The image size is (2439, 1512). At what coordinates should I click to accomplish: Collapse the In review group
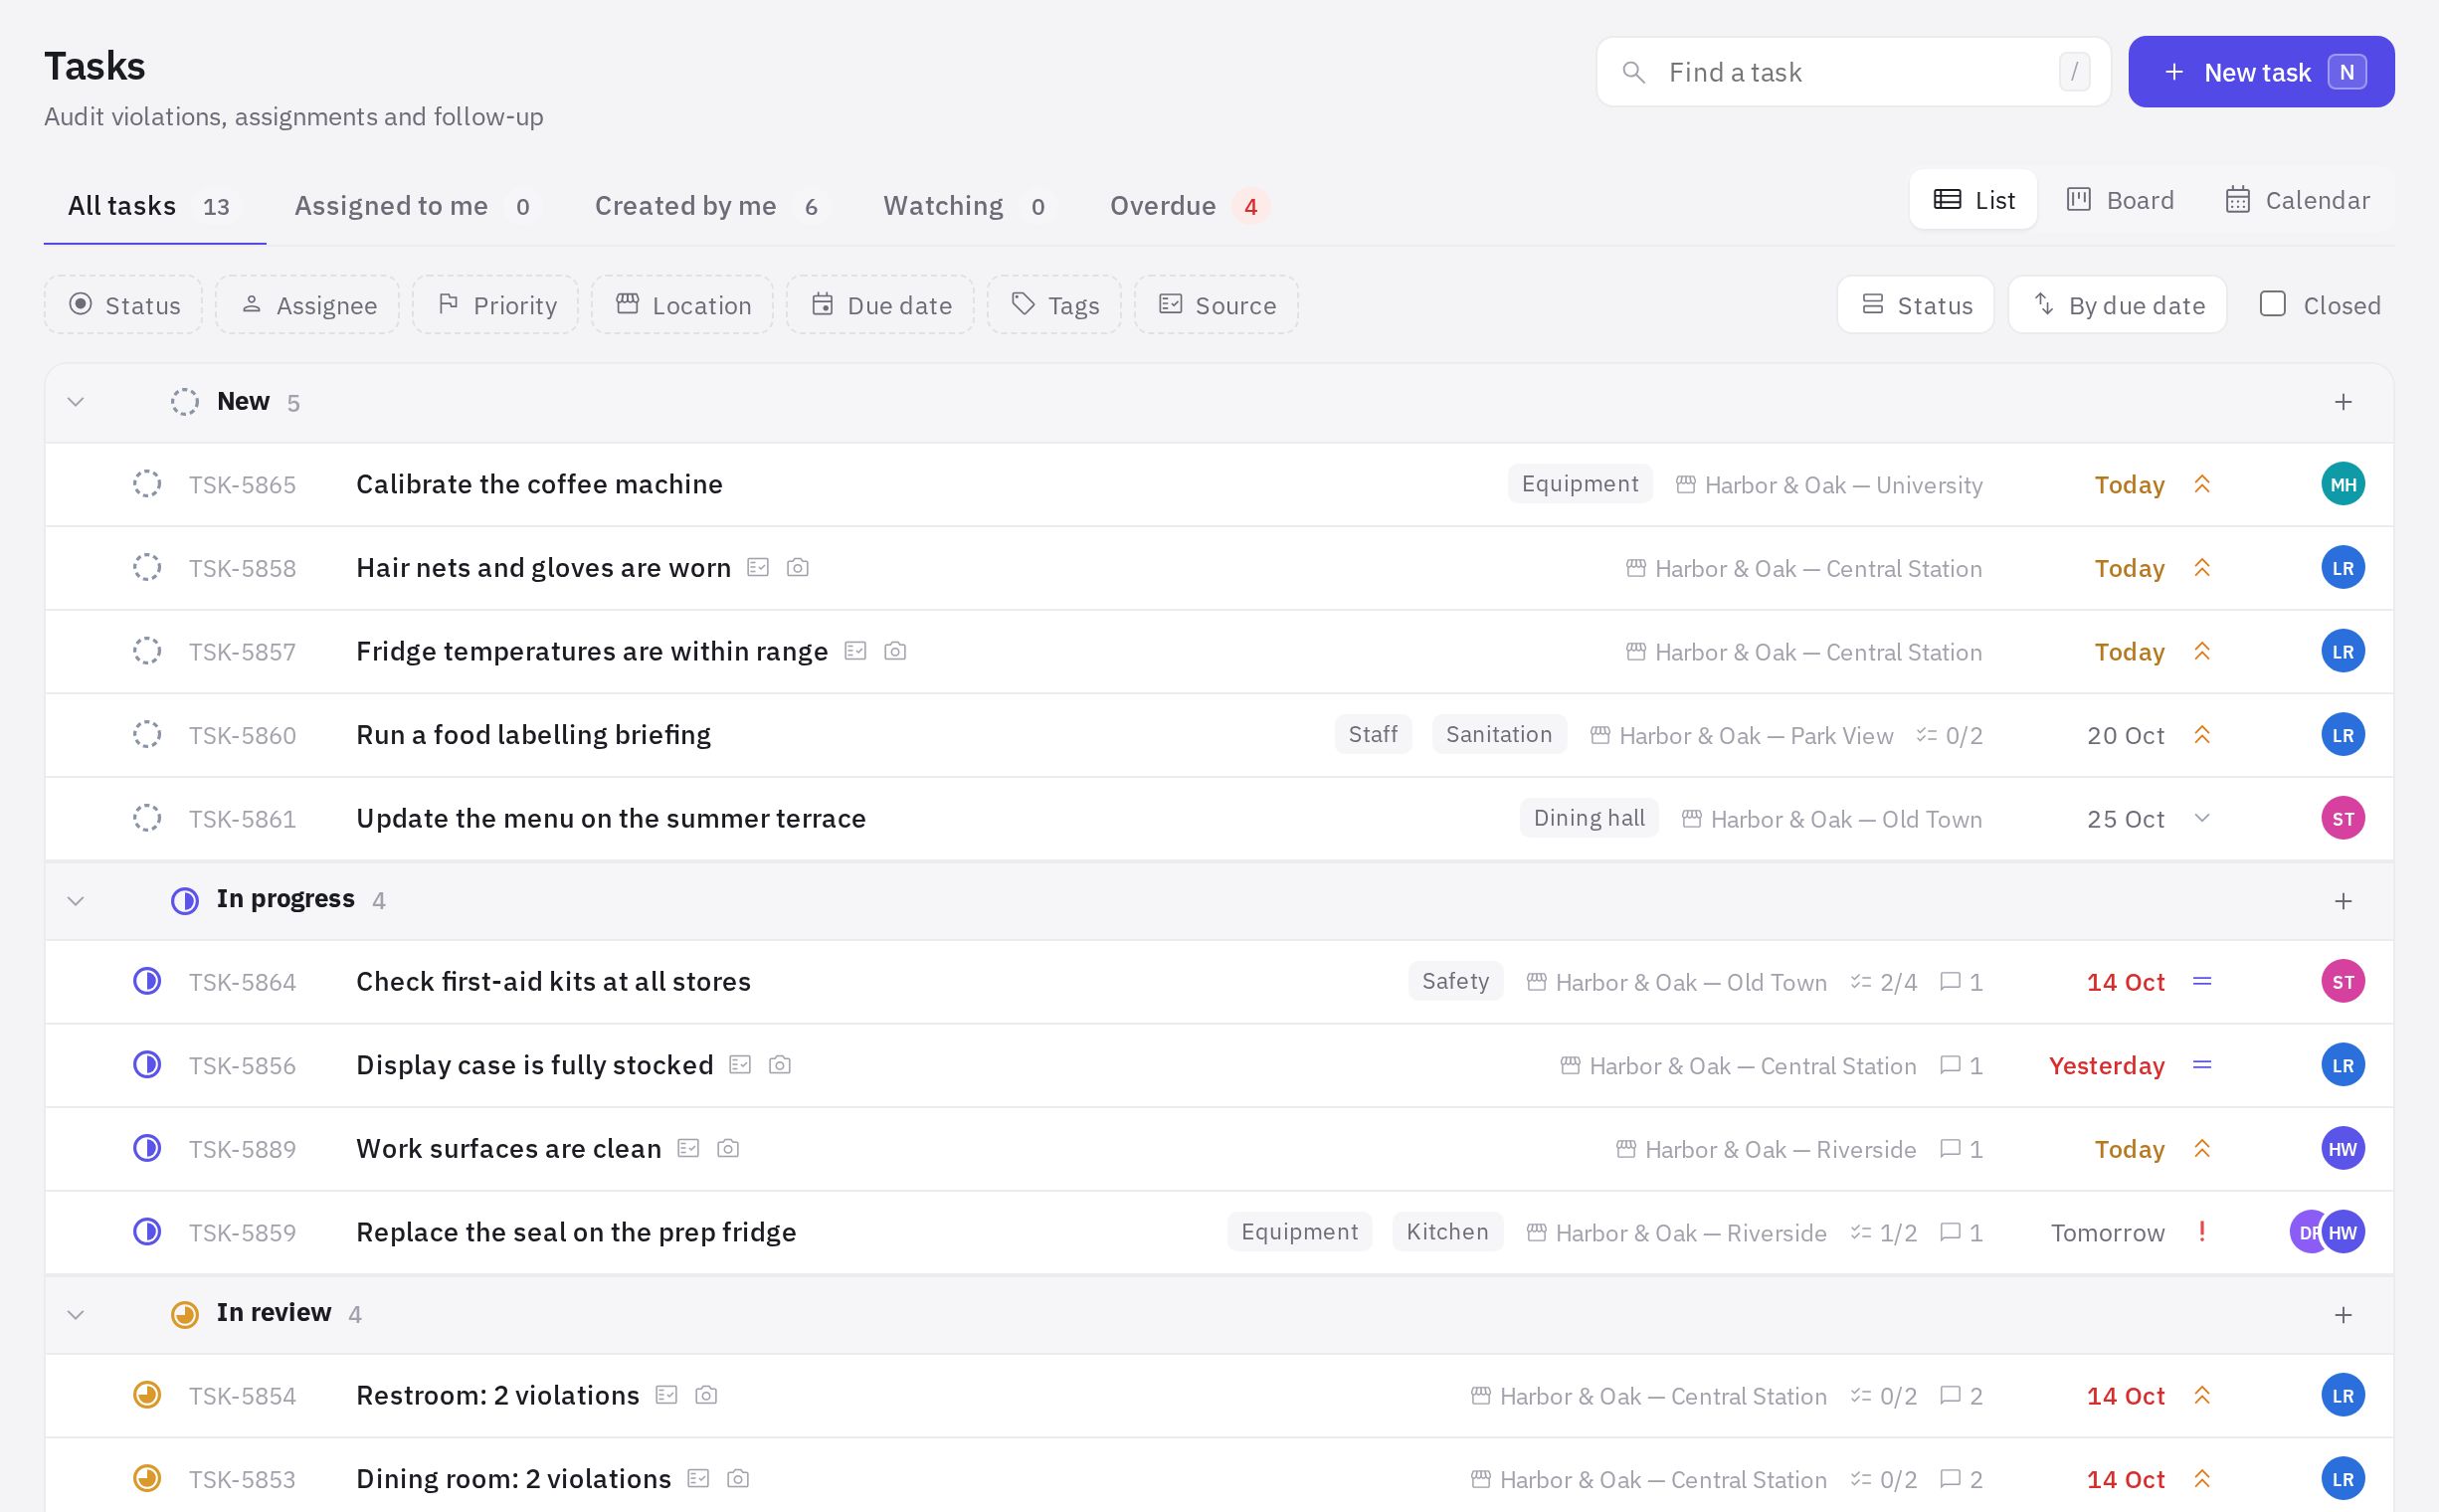[x=76, y=1314]
